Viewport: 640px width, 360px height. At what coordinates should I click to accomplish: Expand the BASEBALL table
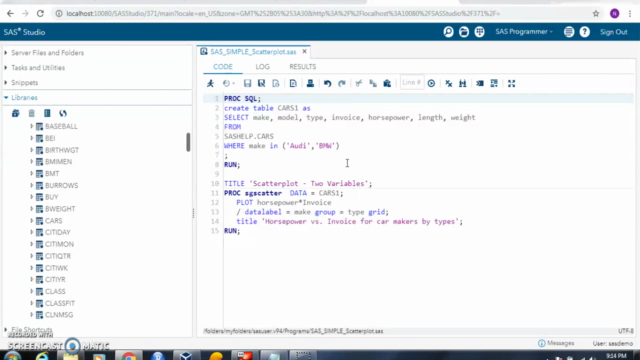click(x=31, y=127)
